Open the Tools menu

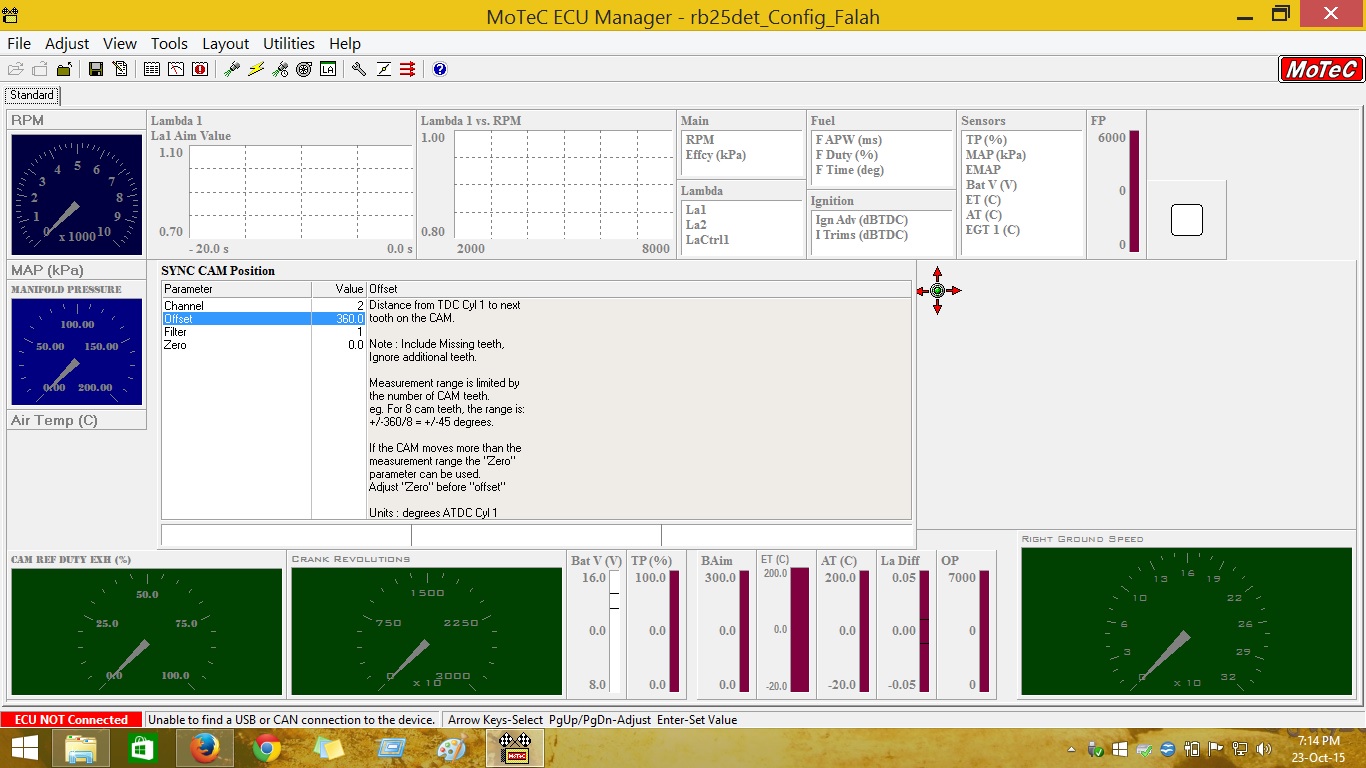click(x=169, y=43)
